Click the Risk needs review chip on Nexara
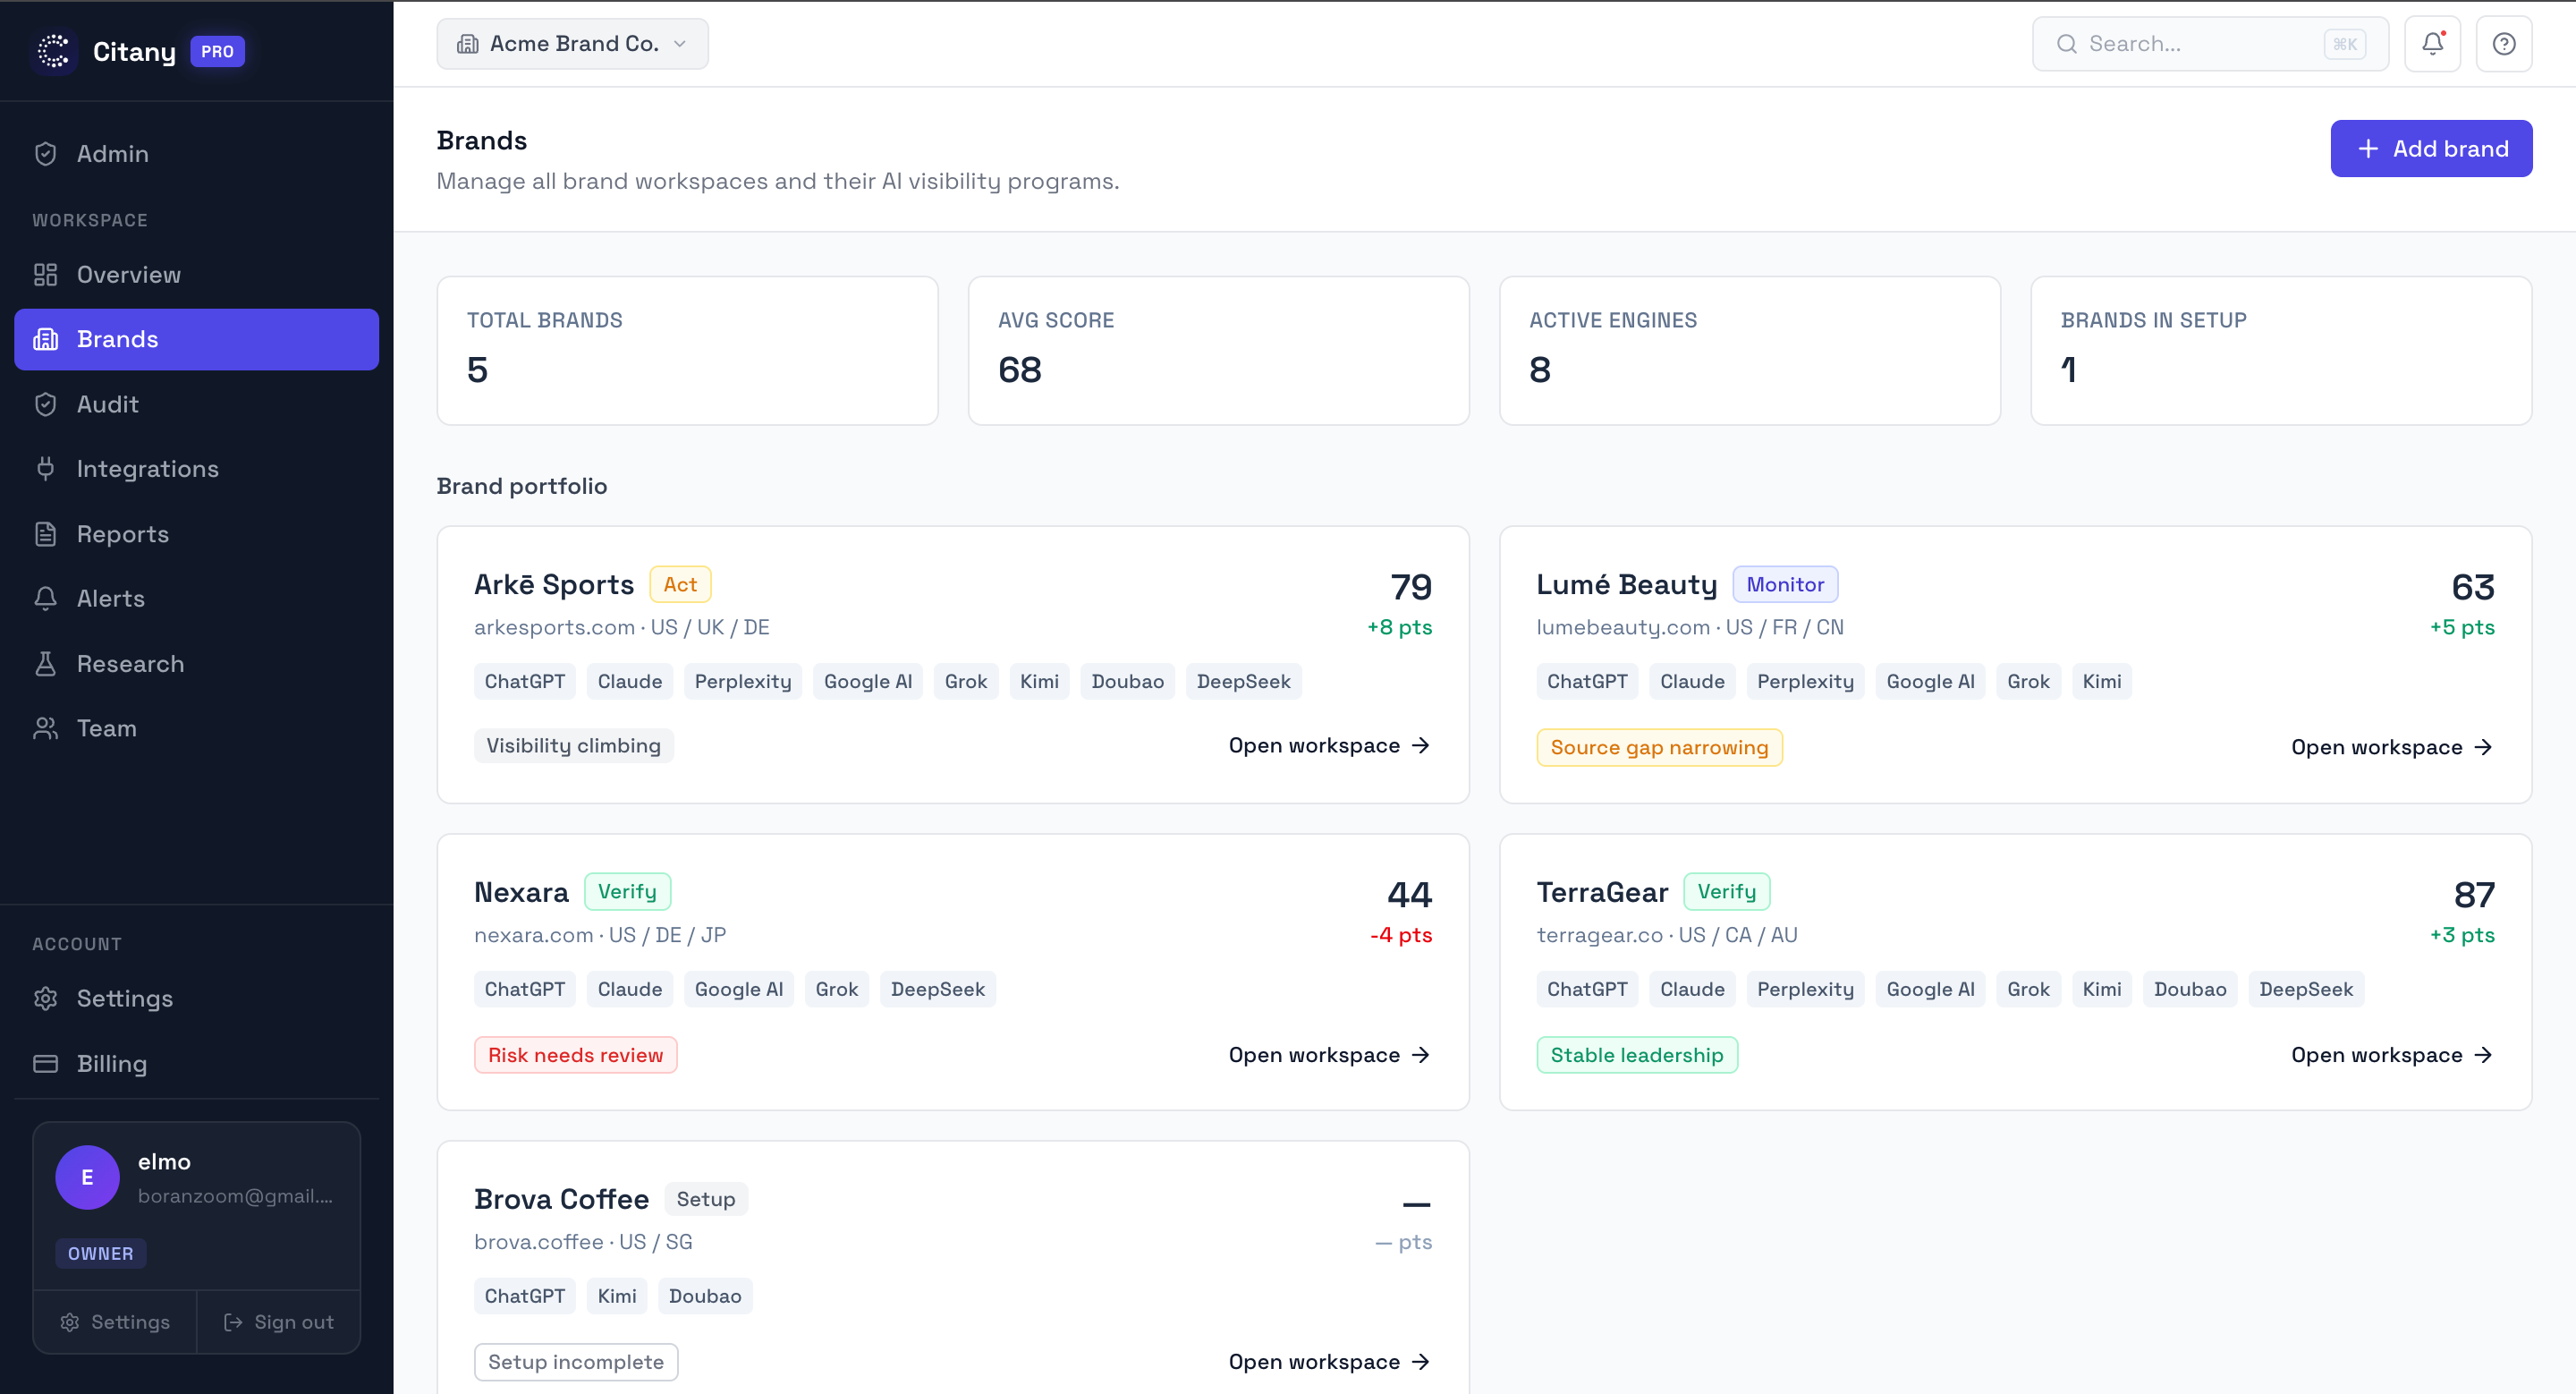This screenshot has height=1394, width=2576. click(575, 1054)
